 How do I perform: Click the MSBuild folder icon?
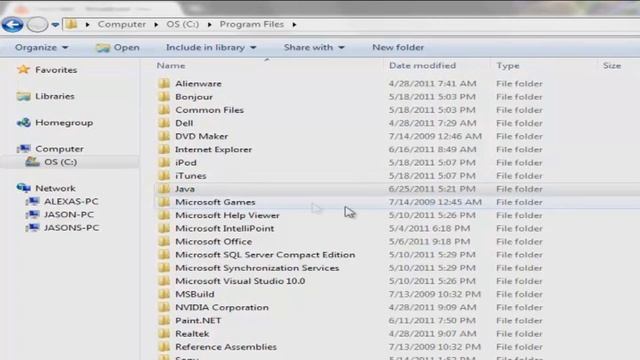point(164,294)
